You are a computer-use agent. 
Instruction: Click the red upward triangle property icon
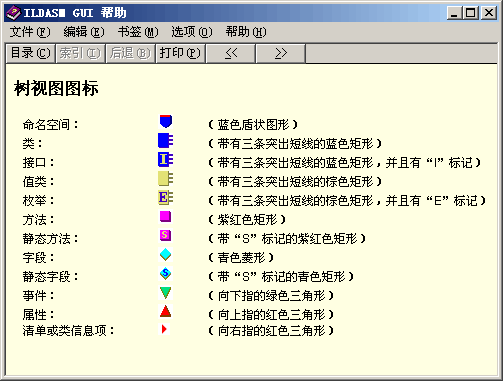pos(165,311)
